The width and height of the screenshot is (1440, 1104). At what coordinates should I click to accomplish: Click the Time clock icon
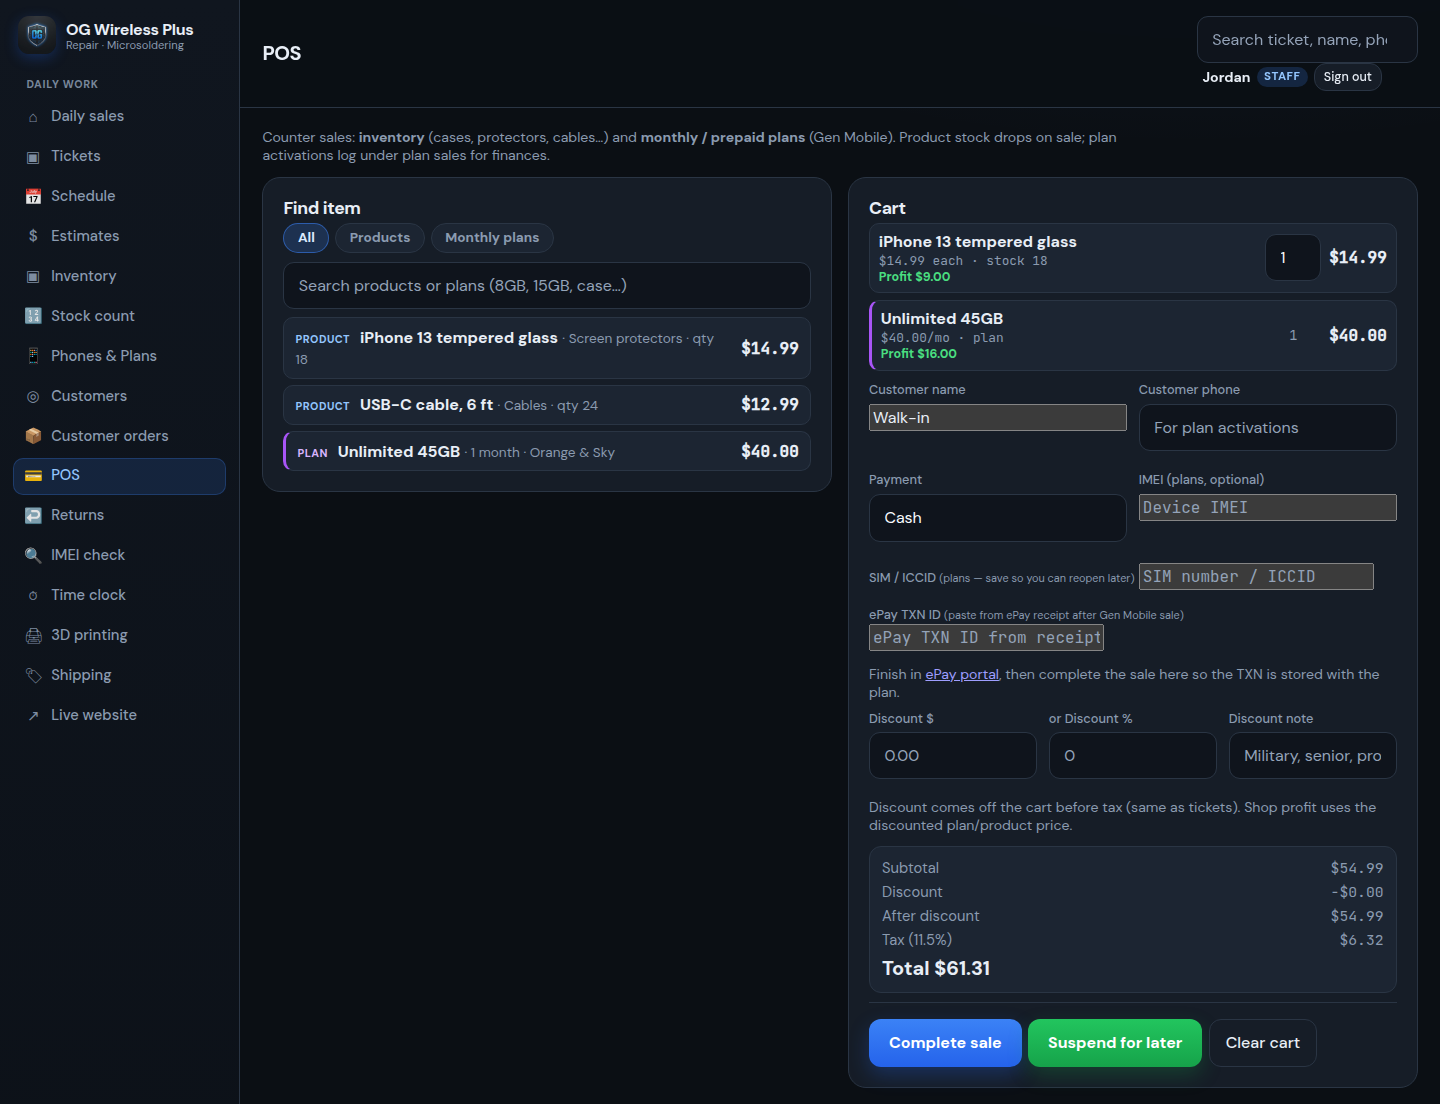[x=33, y=595]
